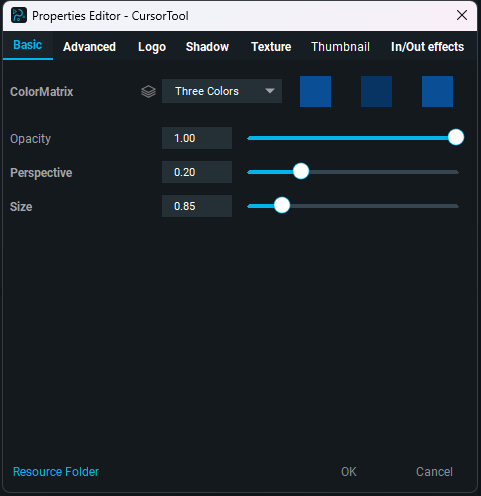Click the dropdown arrow next to Three Colors
Screen dimensions: 481x496
[270, 91]
